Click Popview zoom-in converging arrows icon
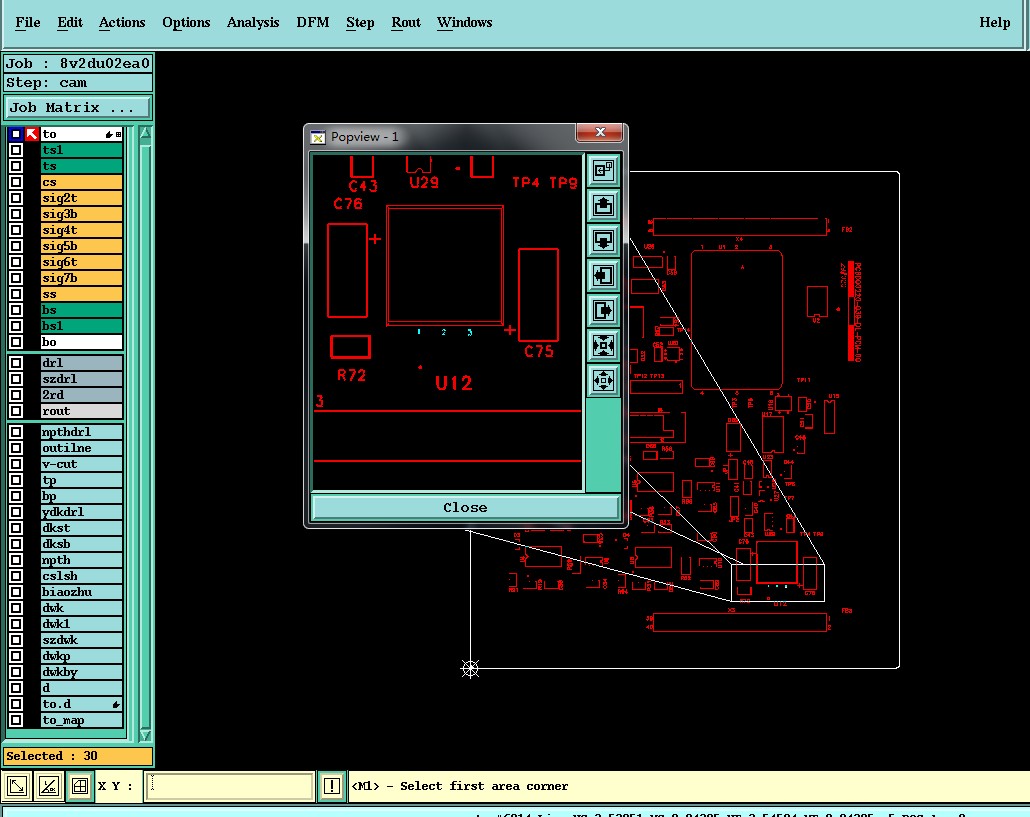Image resolution: width=1030 pixels, height=817 pixels. (603, 345)
